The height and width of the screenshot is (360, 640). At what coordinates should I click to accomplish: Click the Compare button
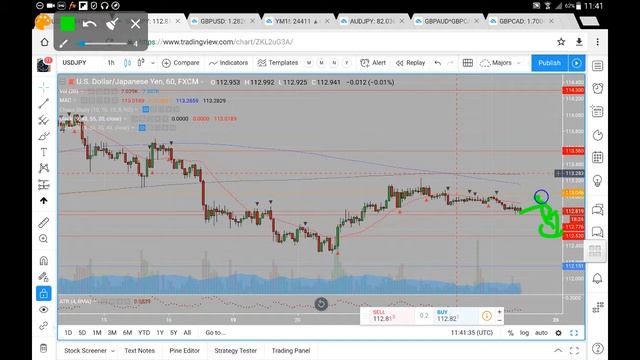(180, 63)
